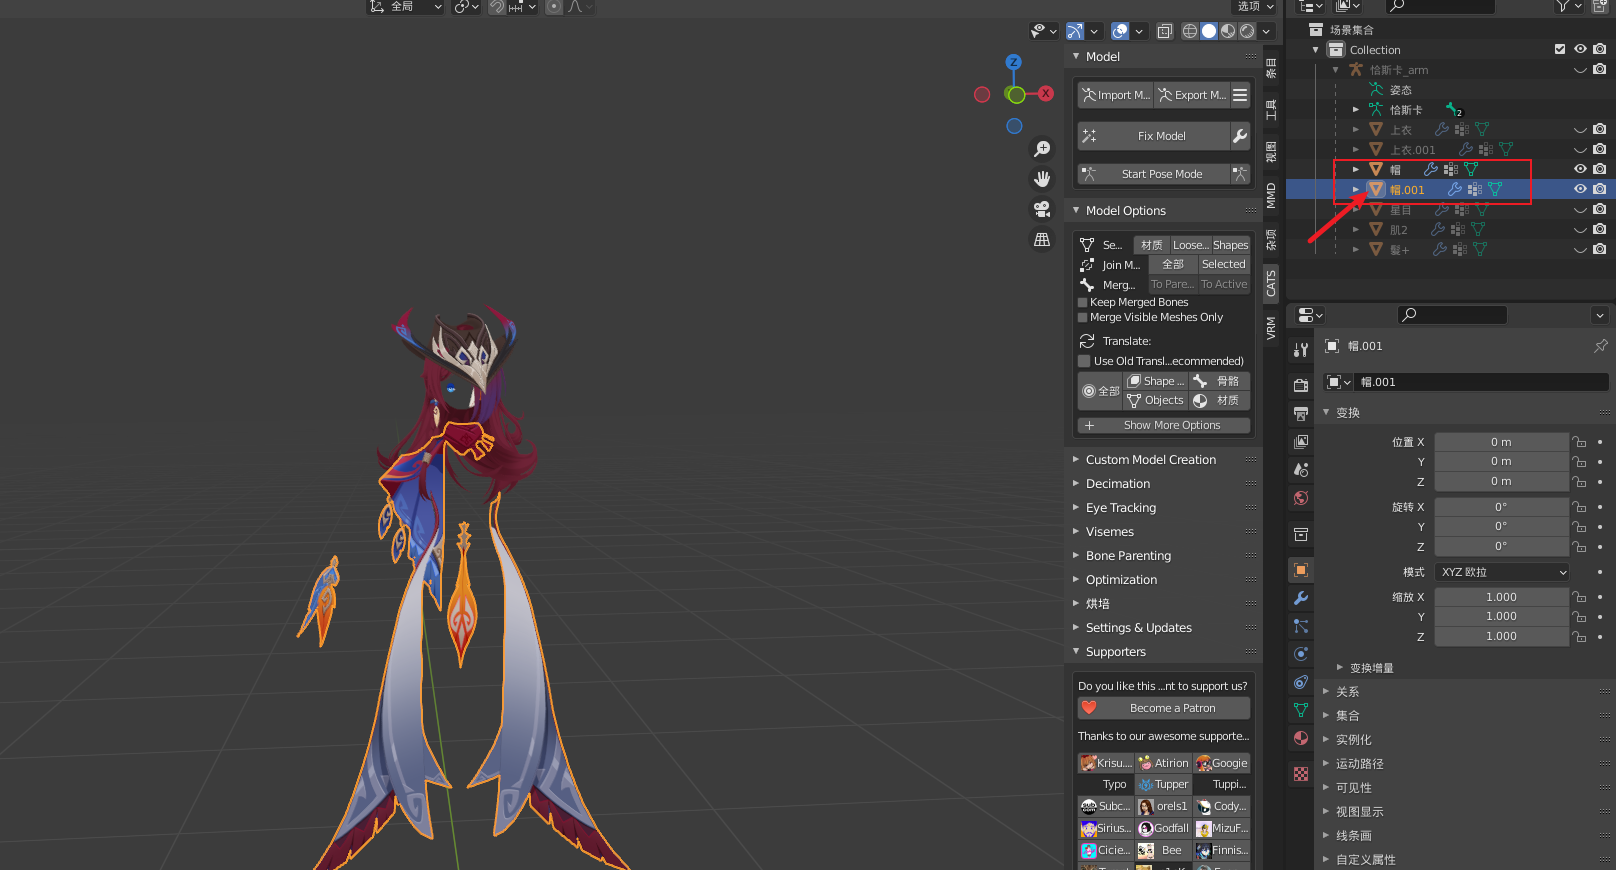Image resolution: width=1616 pixels, height=870 pixels.
Task: Open the Object properties orange square icon
Action: [x=1300, y=570]
